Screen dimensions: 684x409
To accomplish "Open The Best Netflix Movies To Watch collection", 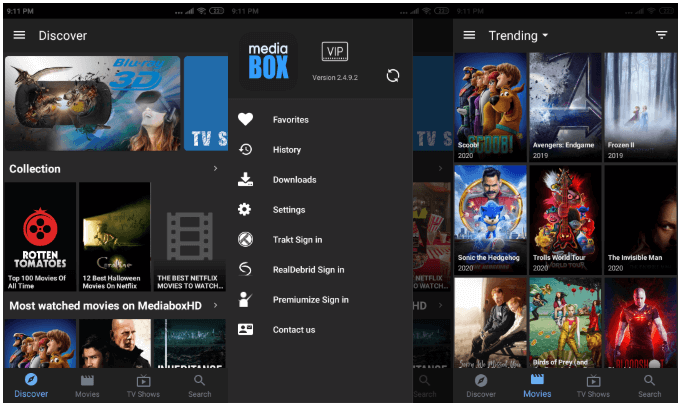I will point(191,238).
